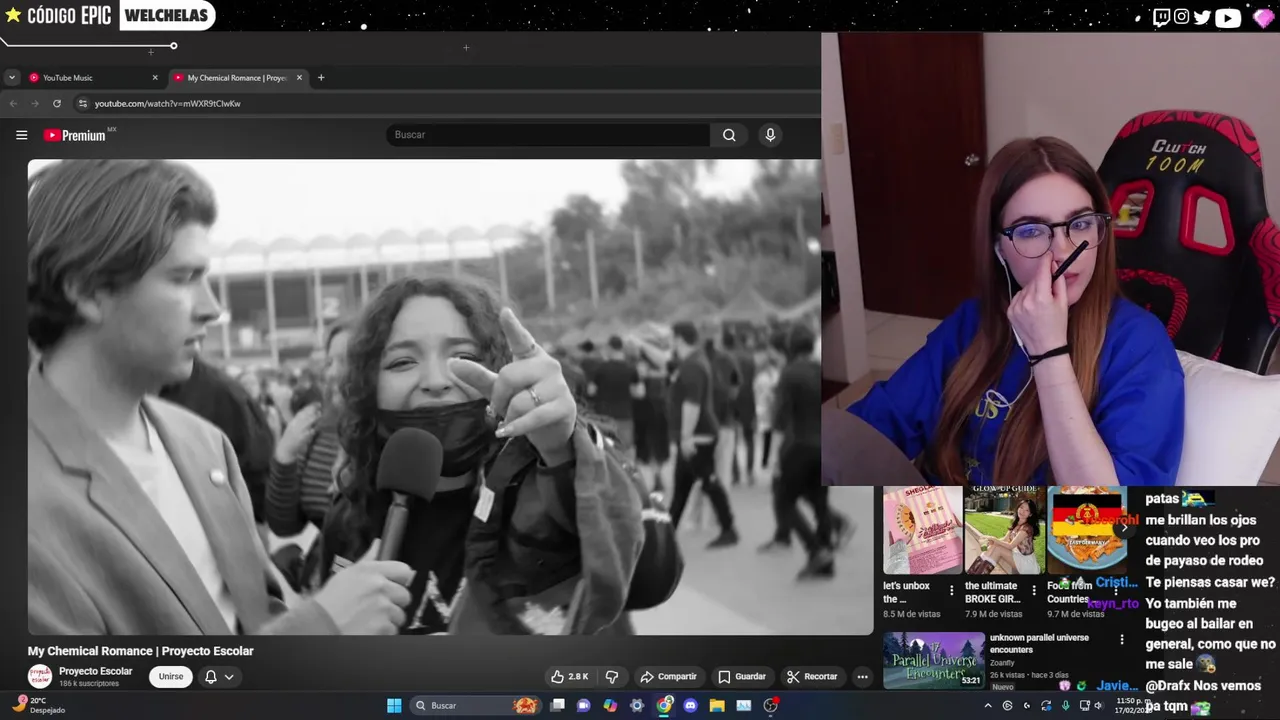Join the channel via Unirse button
The width and height of the screenshot is (1280, 720).
pyautogui.click(x=171, y=677)
